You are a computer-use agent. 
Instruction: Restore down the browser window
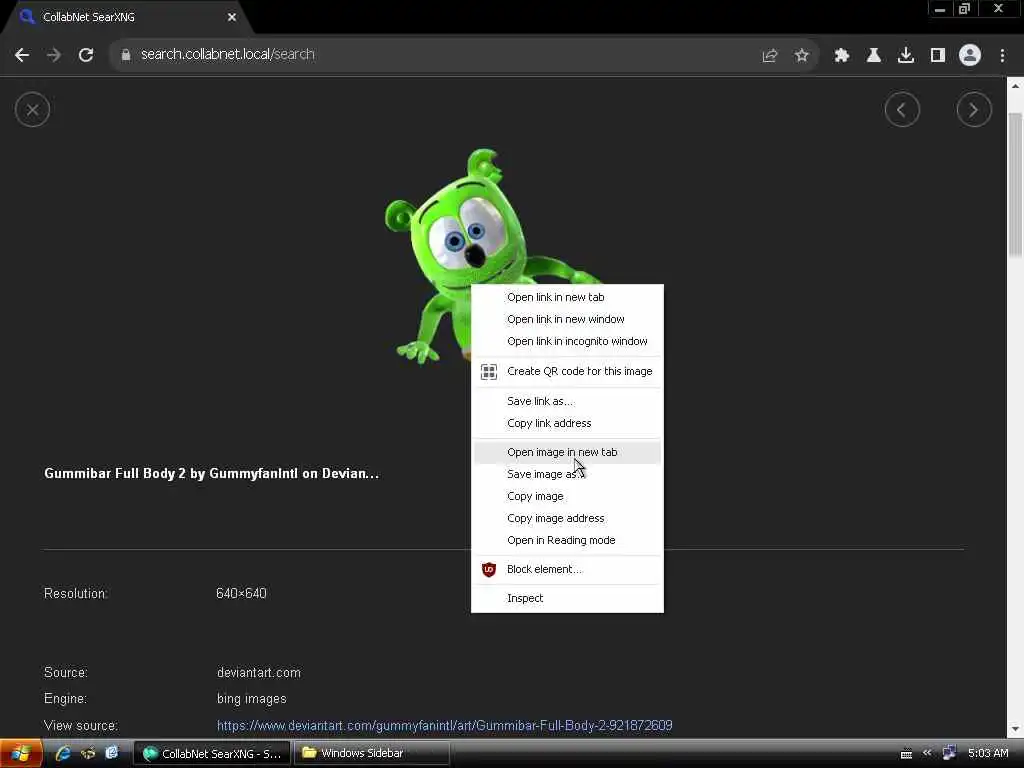click(x=965, y=9)
